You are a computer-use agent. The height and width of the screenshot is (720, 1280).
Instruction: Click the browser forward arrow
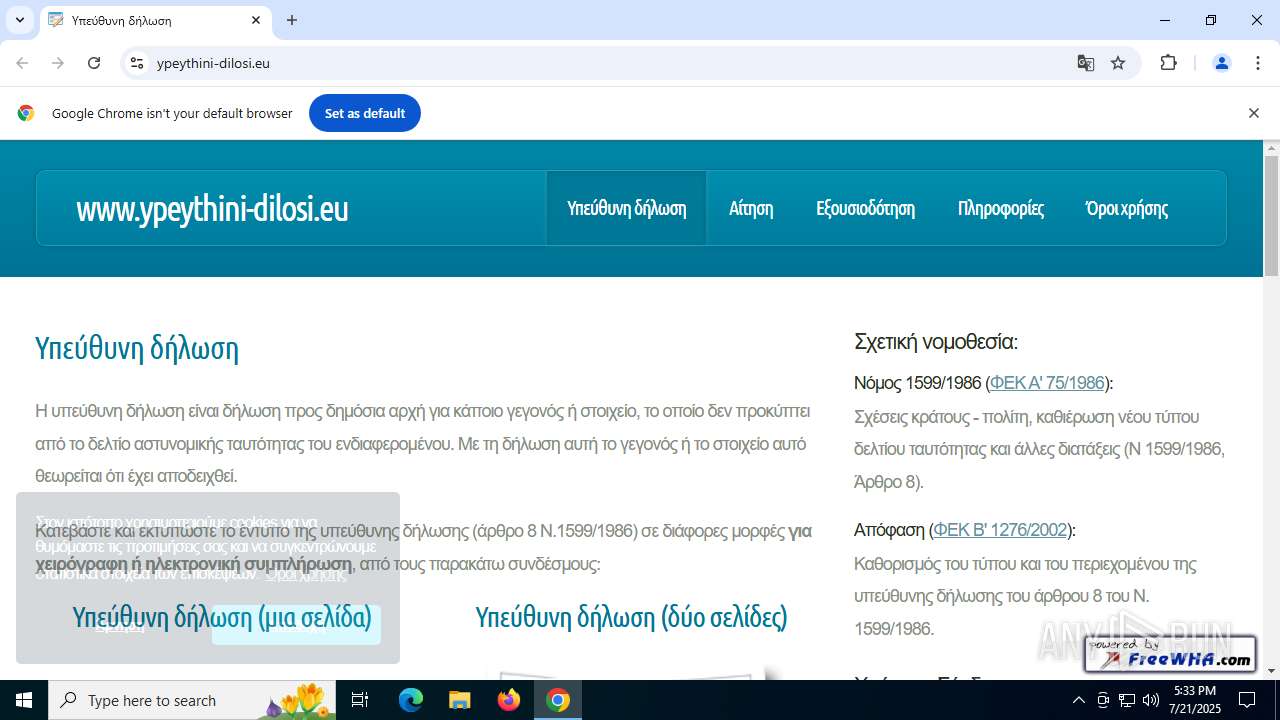click(58, 63)
